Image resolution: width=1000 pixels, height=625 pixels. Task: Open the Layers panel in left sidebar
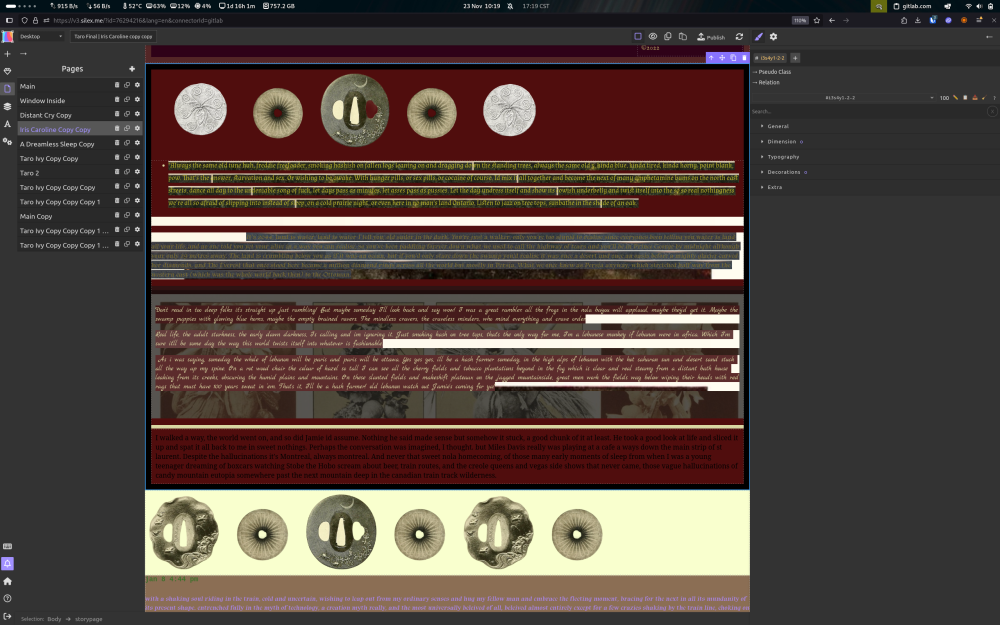click(7, 106)
